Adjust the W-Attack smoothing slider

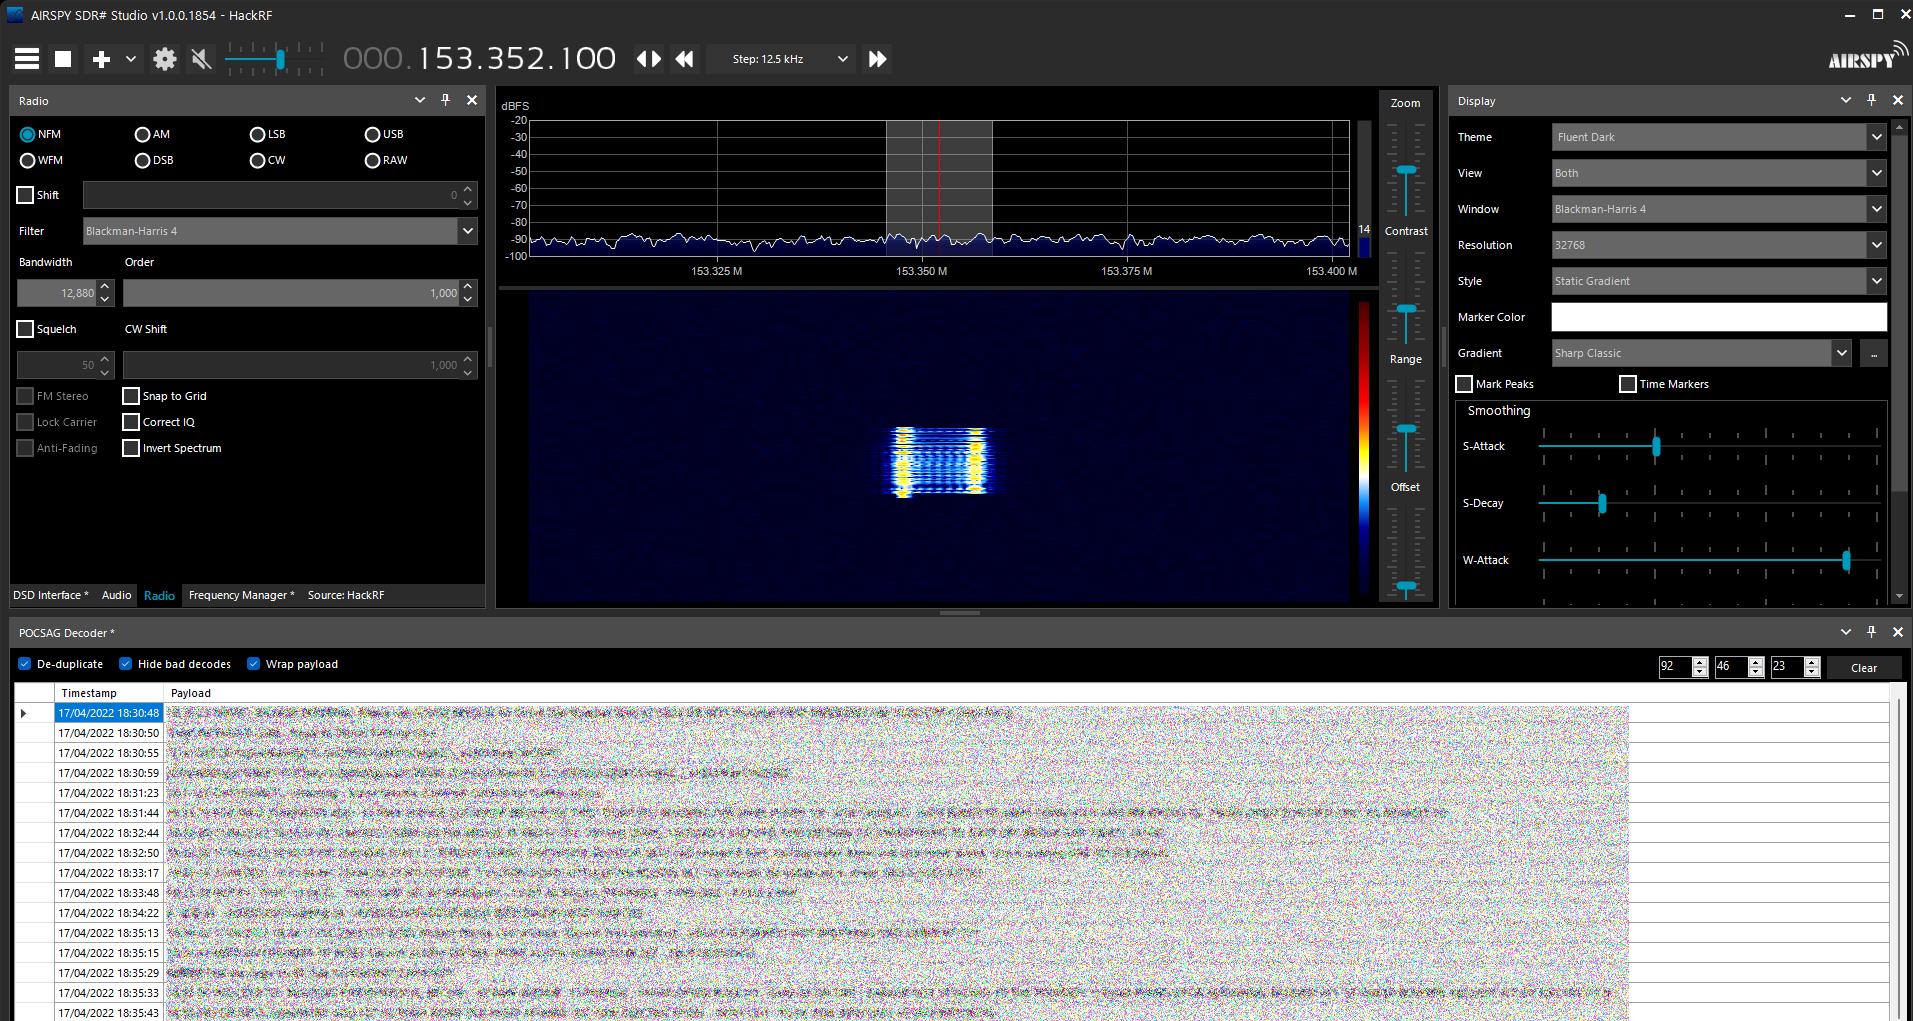[1846, 560]
